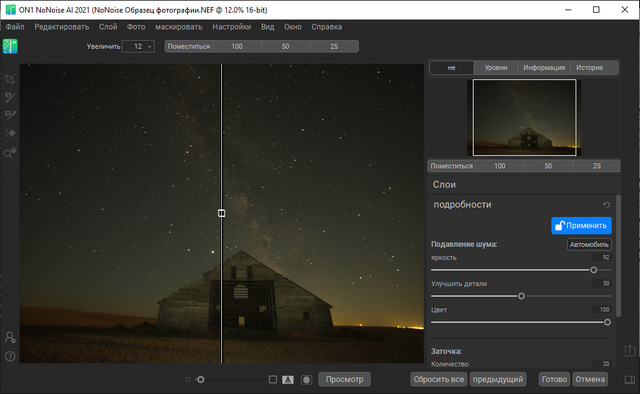Toggle the mask view A button

point(288,380)
